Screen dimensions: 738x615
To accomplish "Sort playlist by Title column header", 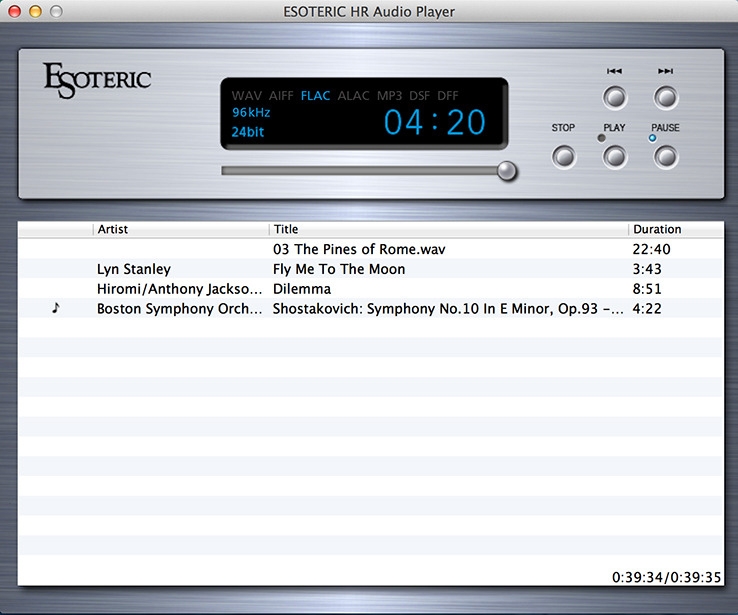I will 448,229.
